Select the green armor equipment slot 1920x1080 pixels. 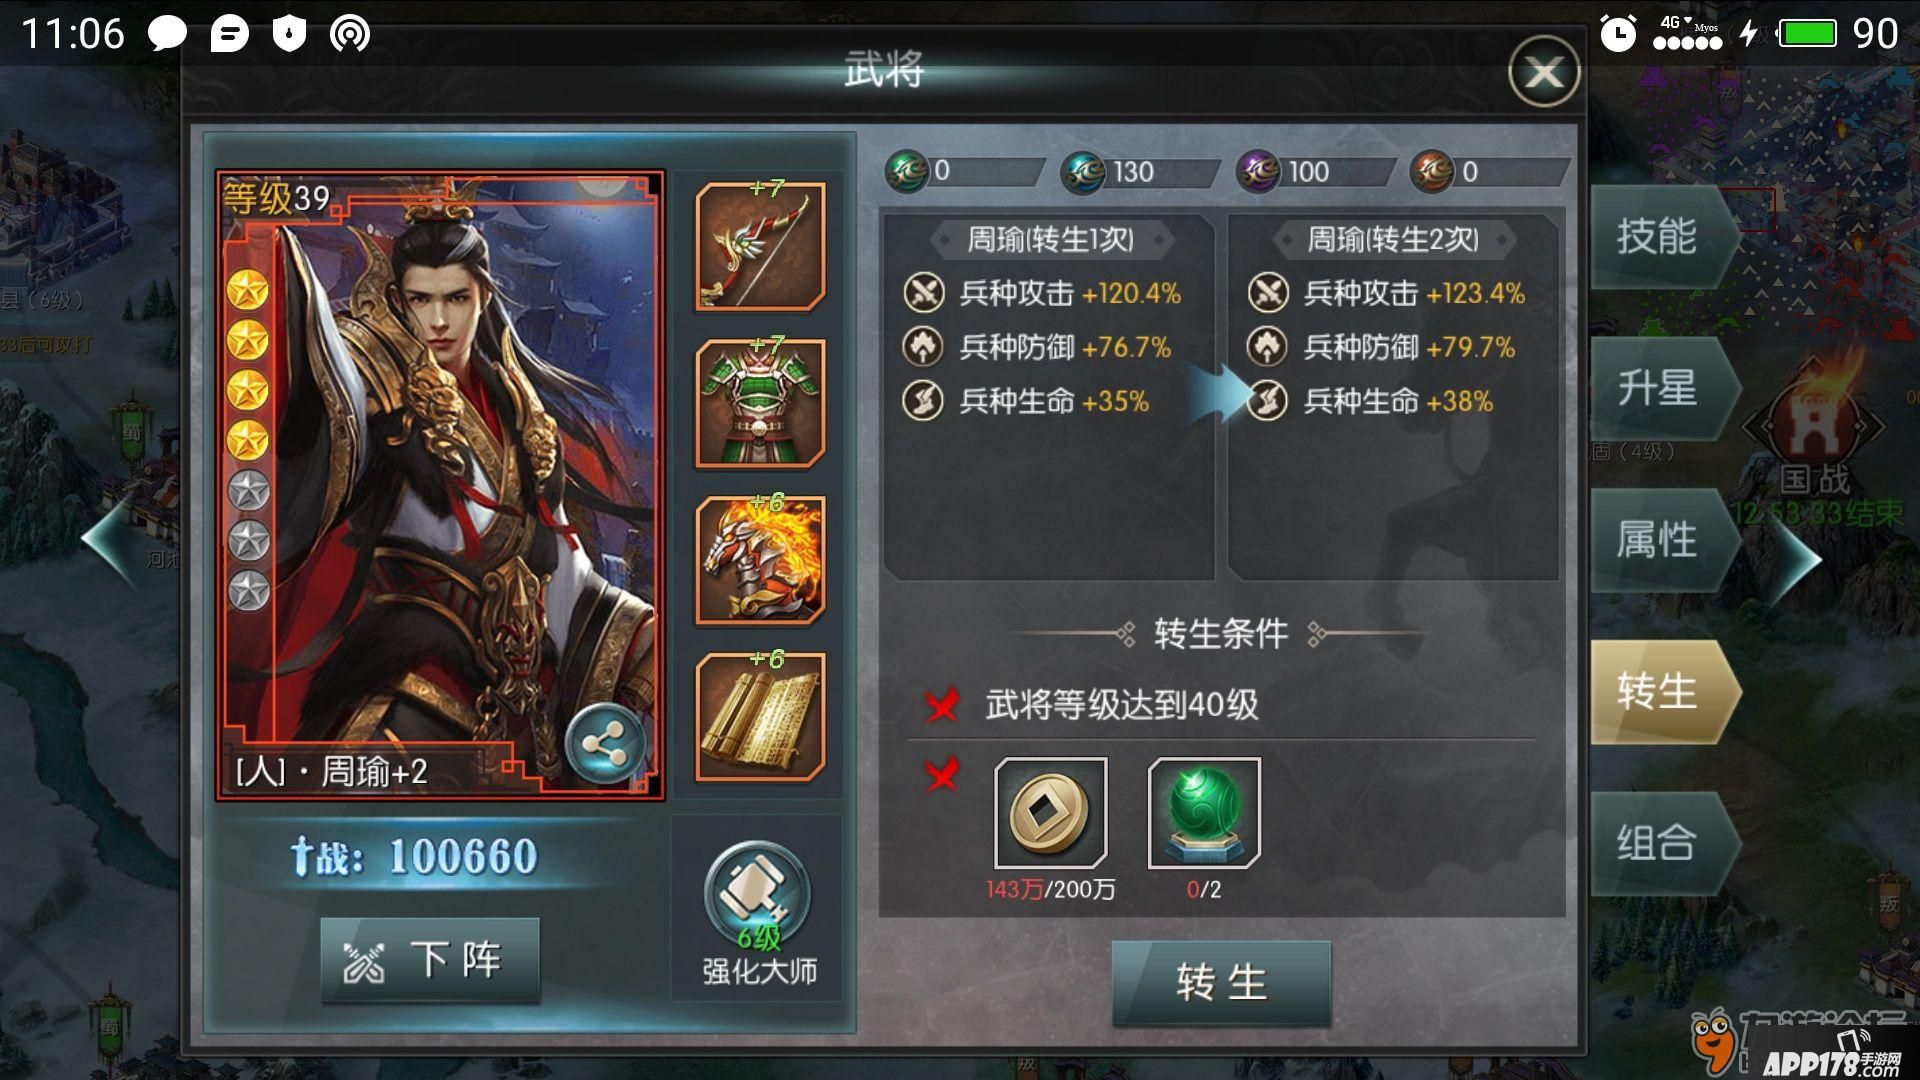point(760,403)
